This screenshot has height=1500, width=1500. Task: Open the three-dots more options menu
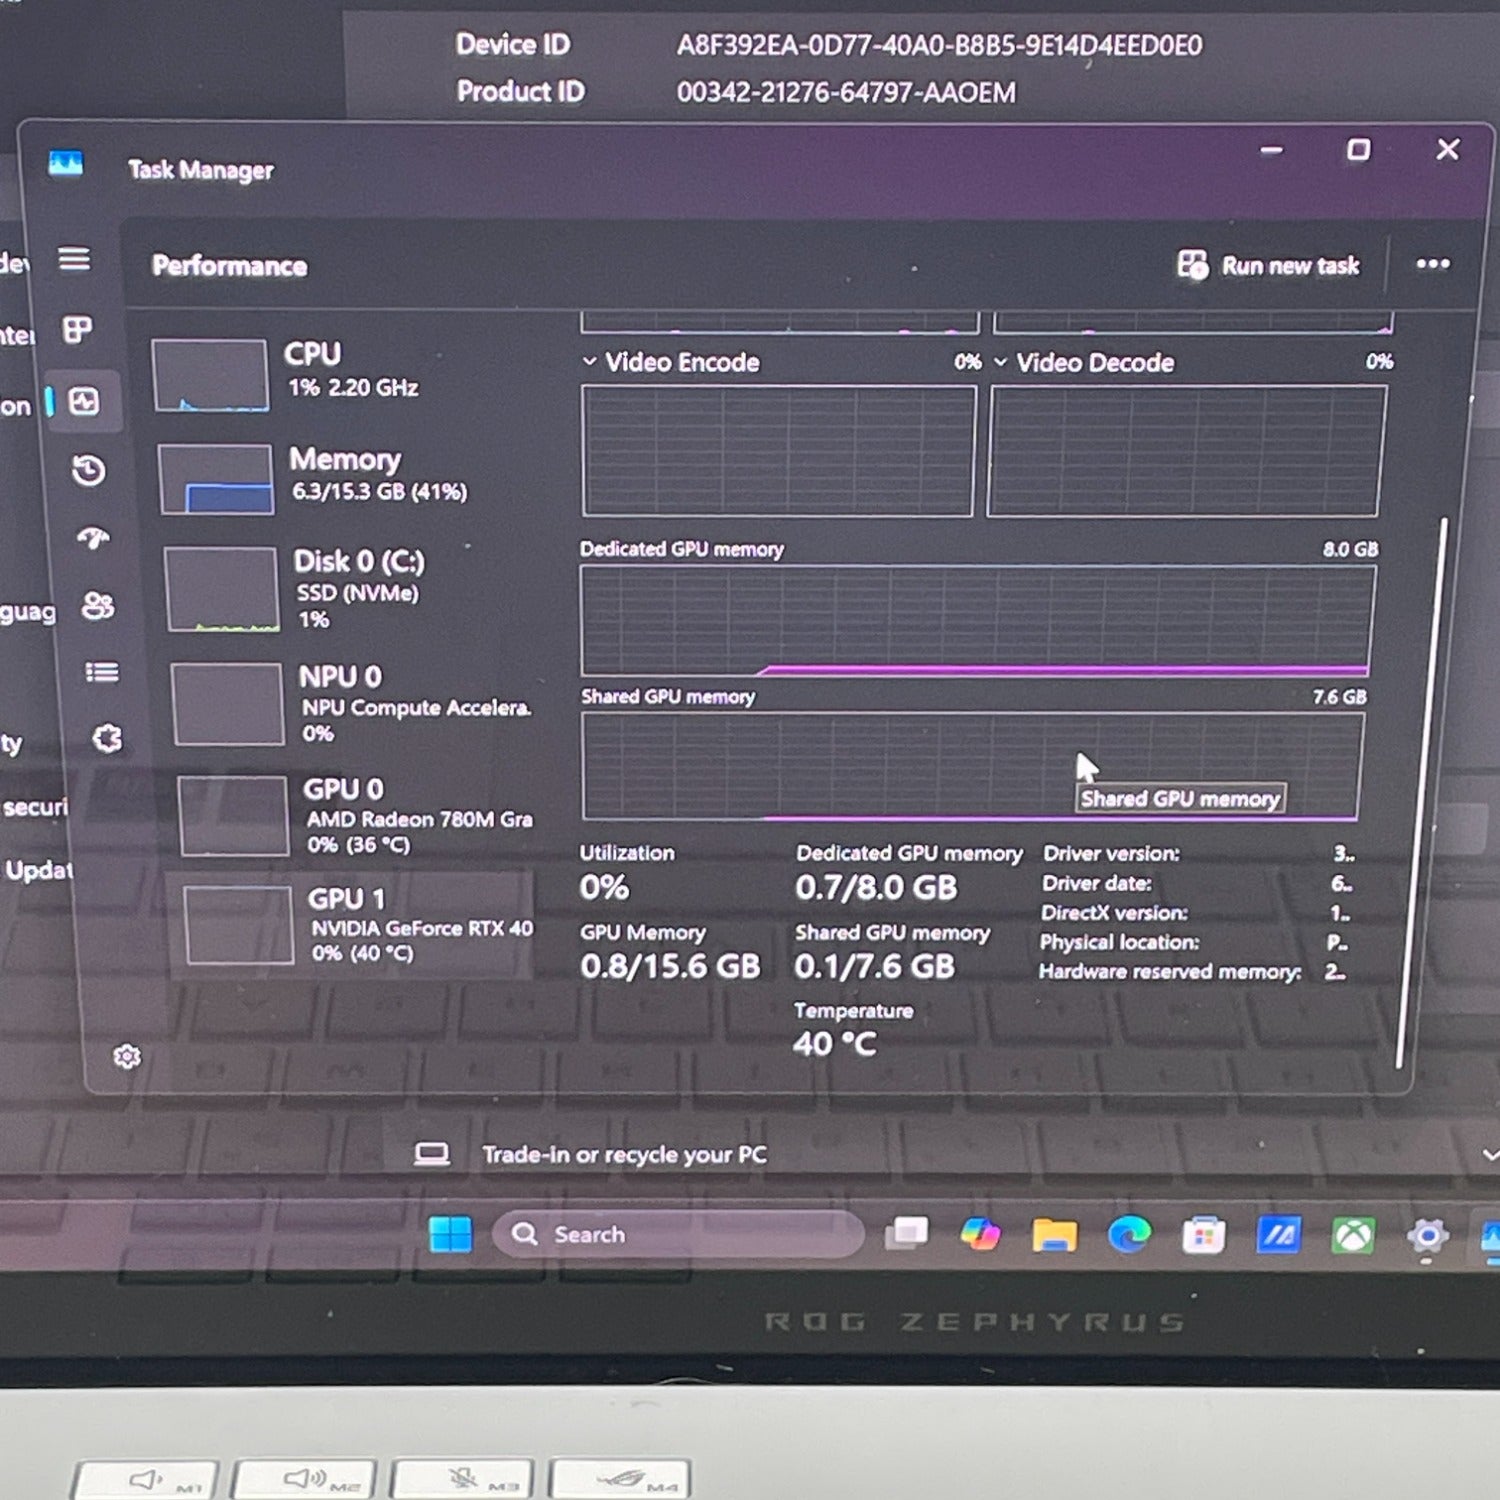click(x=1433, y=264)
